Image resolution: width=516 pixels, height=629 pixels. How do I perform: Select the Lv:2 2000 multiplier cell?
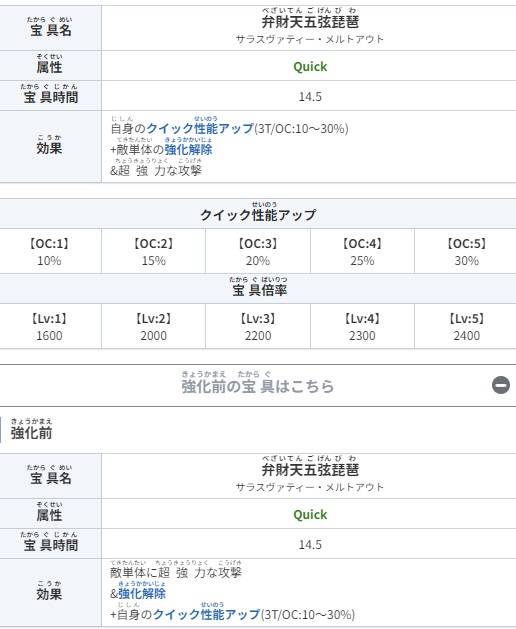(153, 326)
